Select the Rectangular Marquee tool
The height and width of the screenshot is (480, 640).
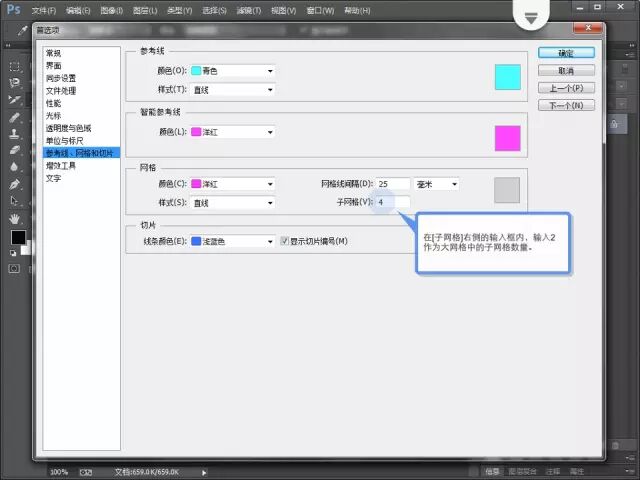[x=15, y=66]
